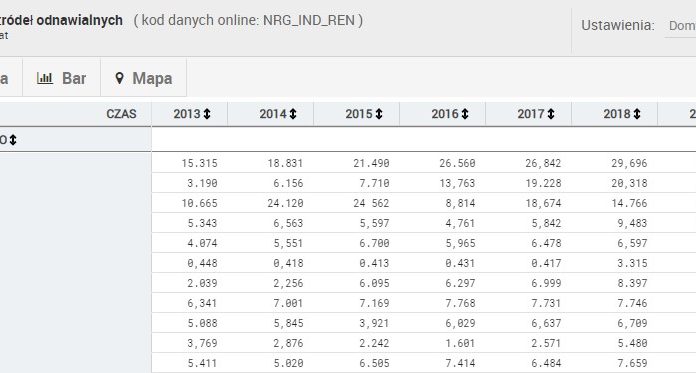Click the 2018 column header
This screenshot has width=696, height=373.
[x=614, y=114]
